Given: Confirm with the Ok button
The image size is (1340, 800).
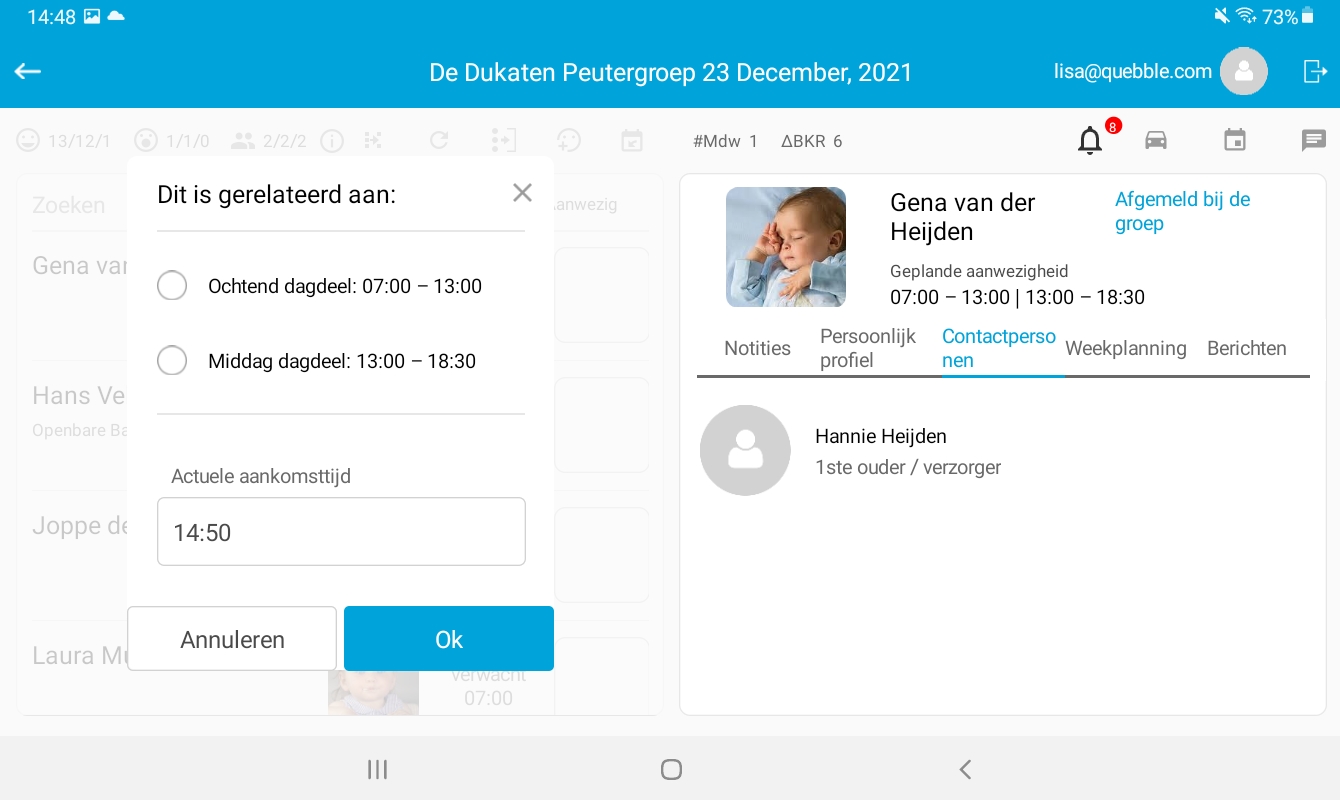Looking at the screenshot, I should point(449,639).
